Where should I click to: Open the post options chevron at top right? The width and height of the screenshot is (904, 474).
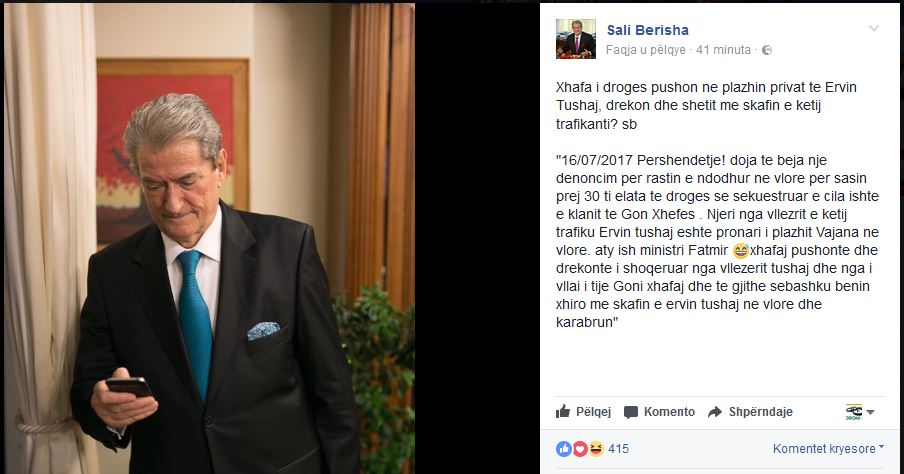[x=874, y=28]
